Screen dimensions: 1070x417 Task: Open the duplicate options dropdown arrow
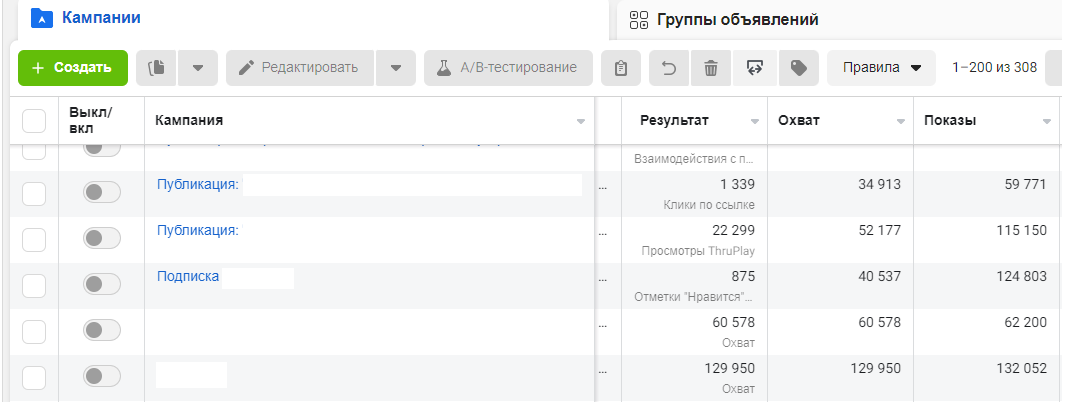pyautogui.click(x=198, y=68)
